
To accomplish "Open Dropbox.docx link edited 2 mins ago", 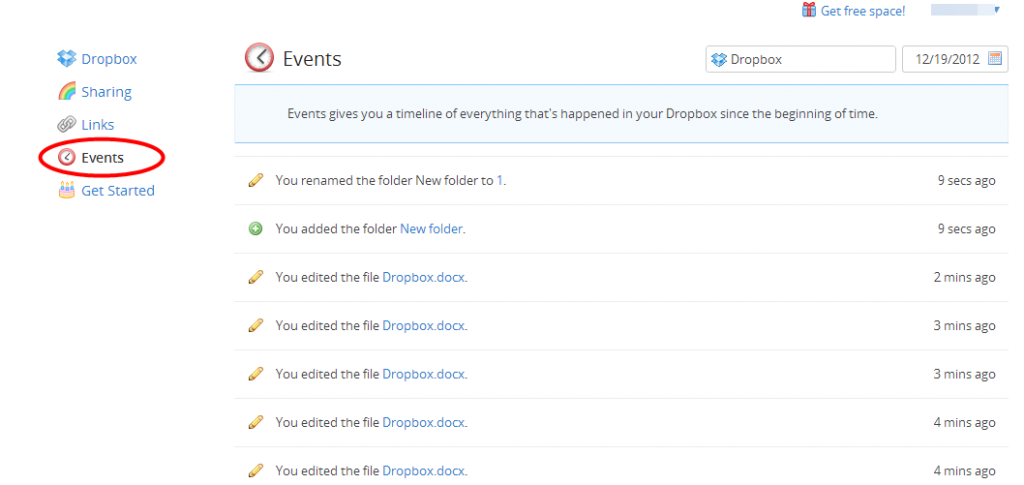I will click(423, 277).
